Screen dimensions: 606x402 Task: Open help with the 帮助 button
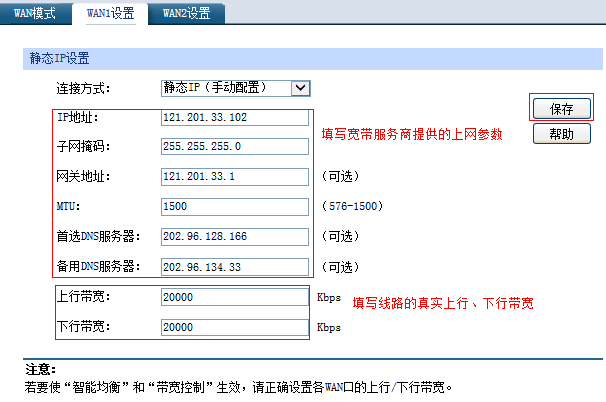click(561, 134)
